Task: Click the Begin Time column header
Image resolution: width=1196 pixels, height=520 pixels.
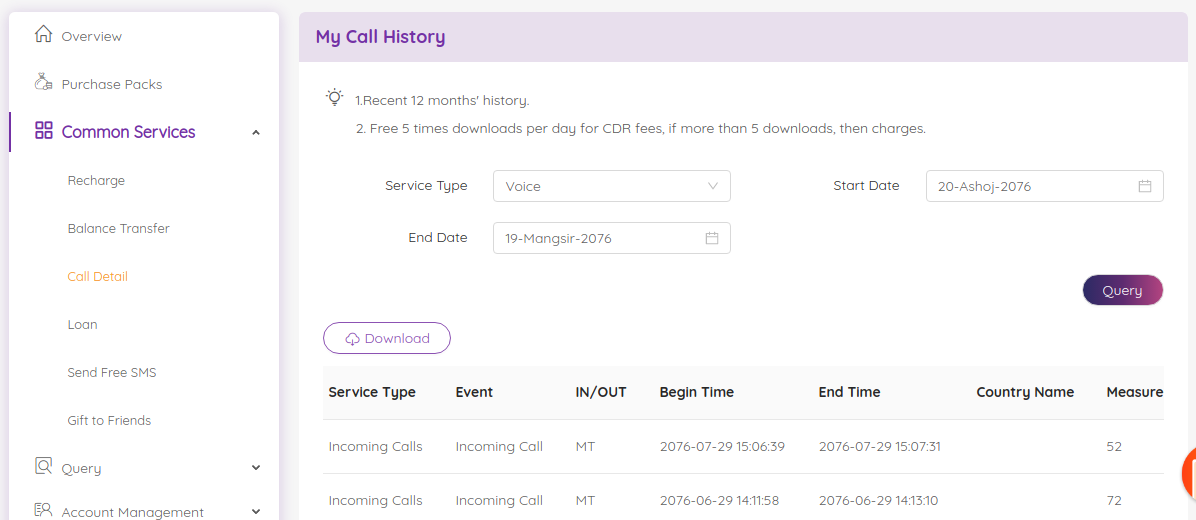Action: point(696,392)
